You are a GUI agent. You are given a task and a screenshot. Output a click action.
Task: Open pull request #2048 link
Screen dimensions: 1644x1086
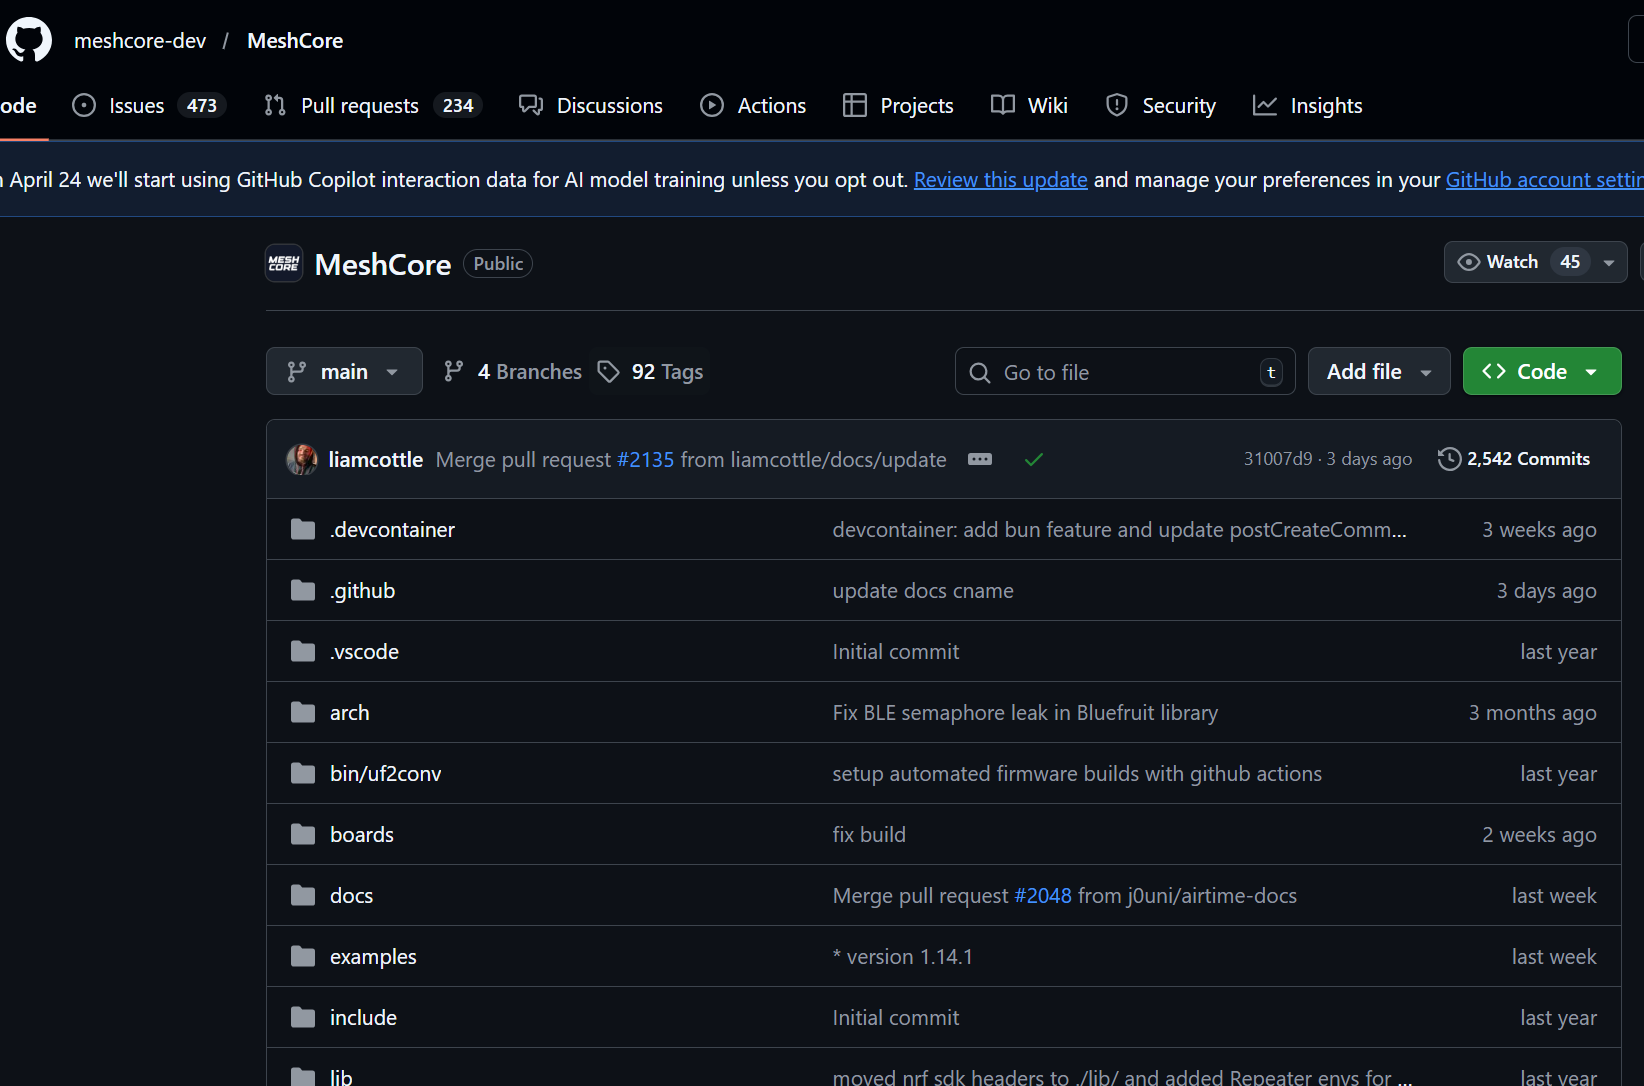click(x=1043, y=895)
